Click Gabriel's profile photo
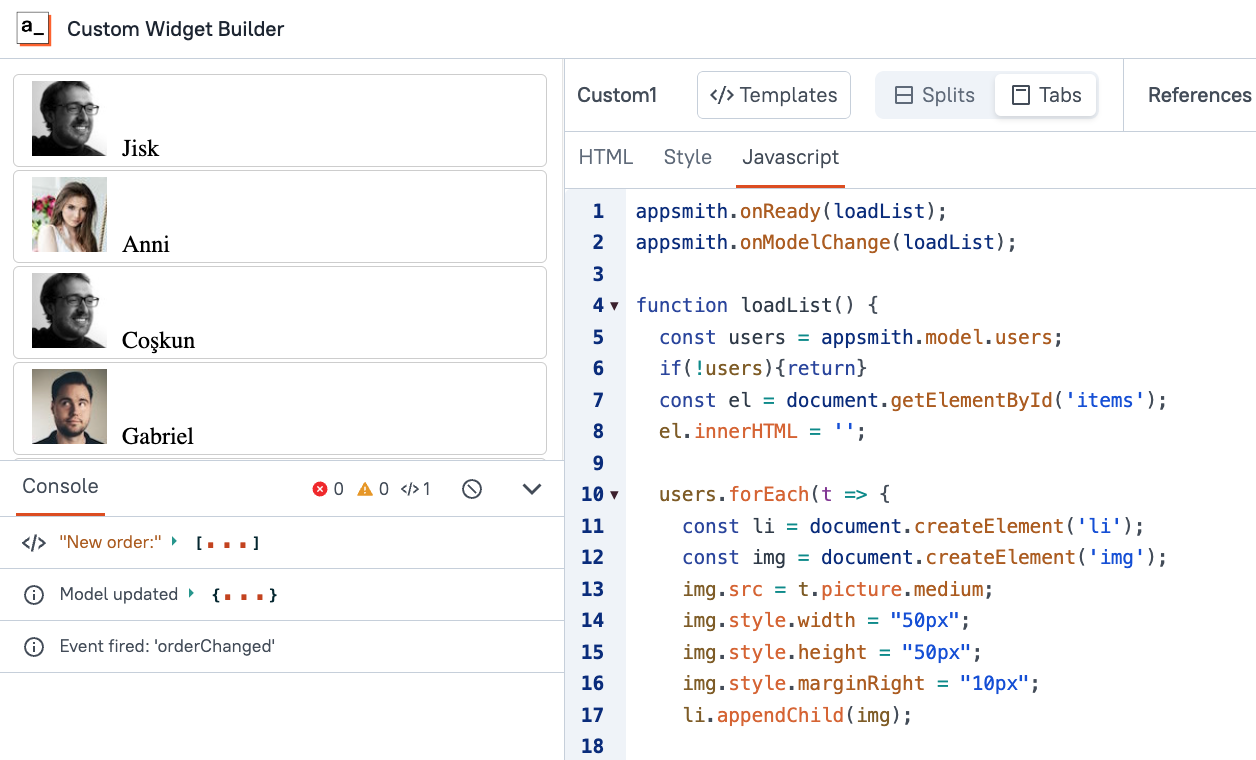Image resolution: width=1256 pixels, height=760 pixels. click(x=69, y=406)
